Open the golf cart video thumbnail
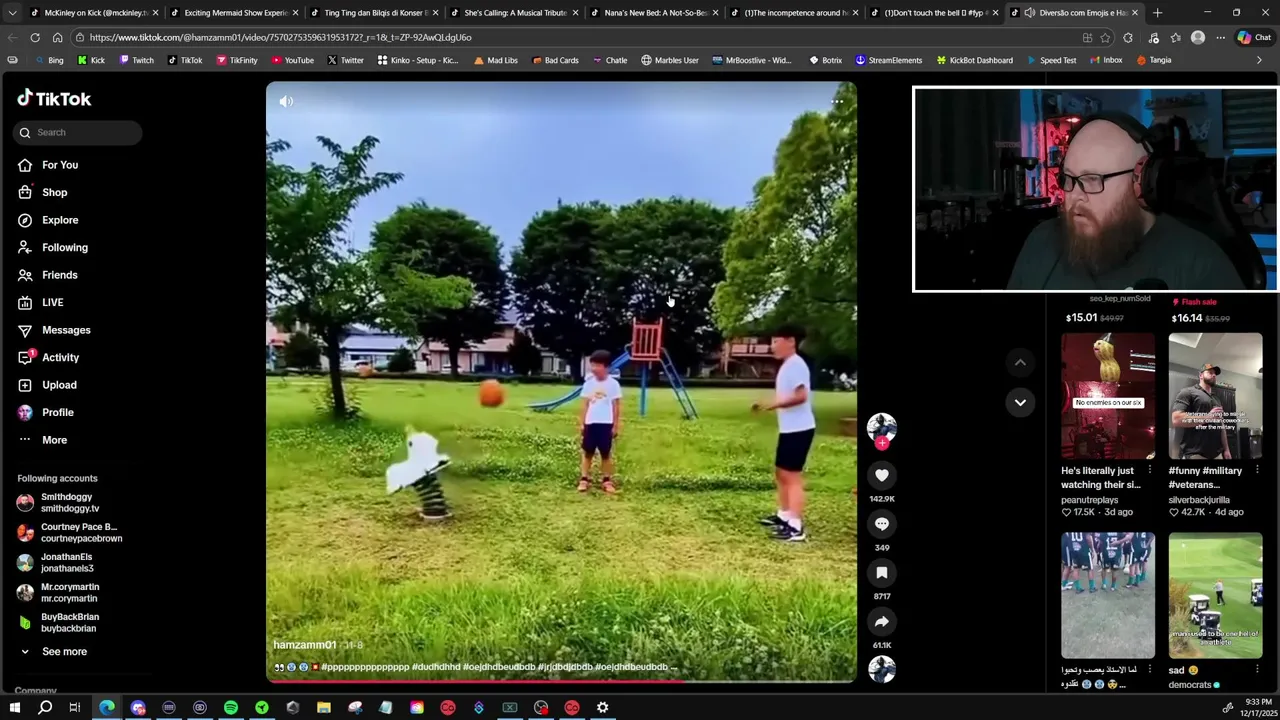Viewport: 1280px width, 720px height. 1215,596
